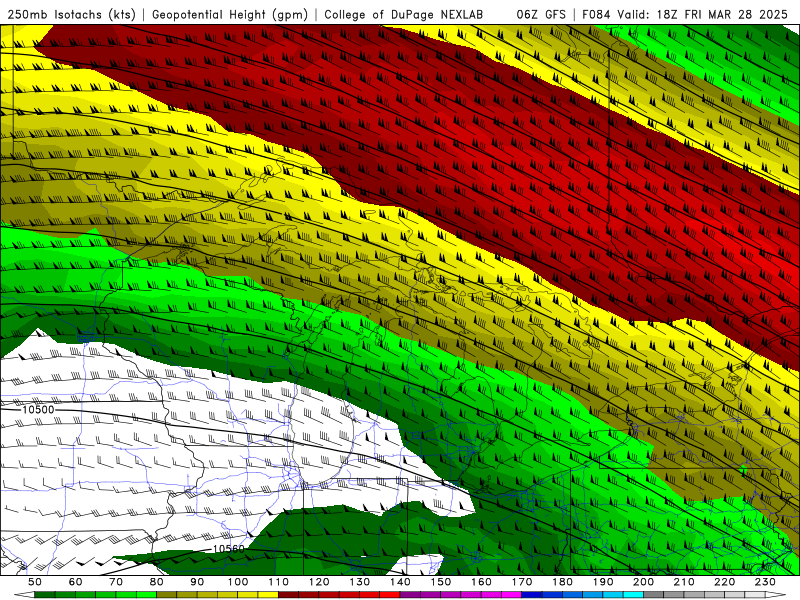800x600 pixels.
Task: Click the 110 knot tick label on the color scale
Action: pos(279,582)
